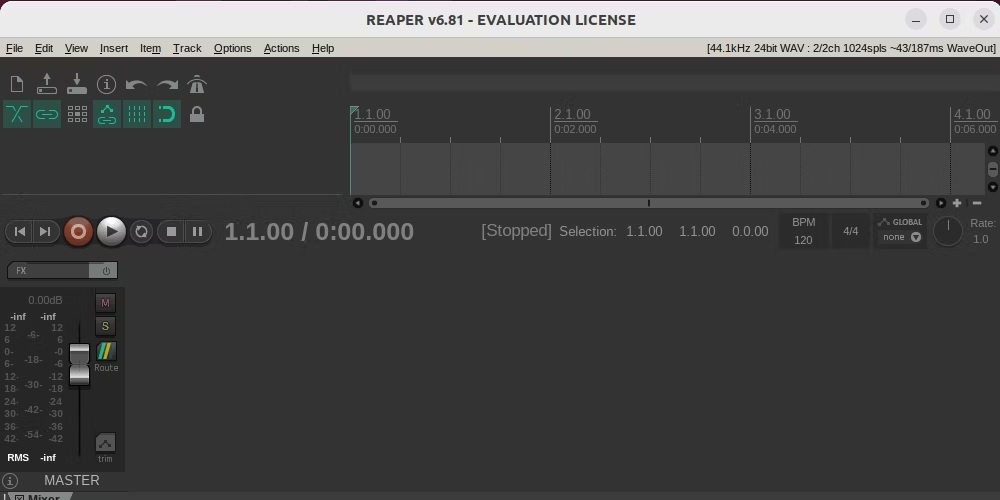Toggle repeat loop button in transport
The height and width of the screenshot is (500, 1000).
coord(142,232)
